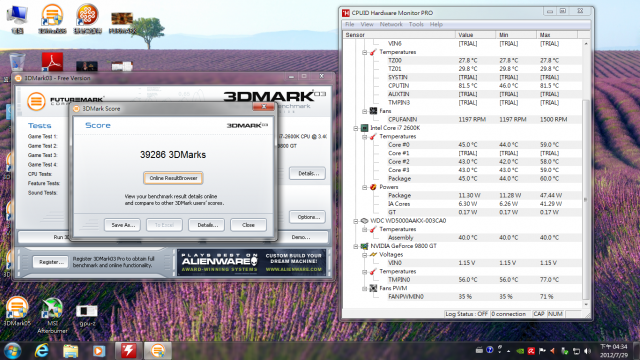The image size is (640, 360).
Task: Collapse the Powers node
Action: coord(364,187)
